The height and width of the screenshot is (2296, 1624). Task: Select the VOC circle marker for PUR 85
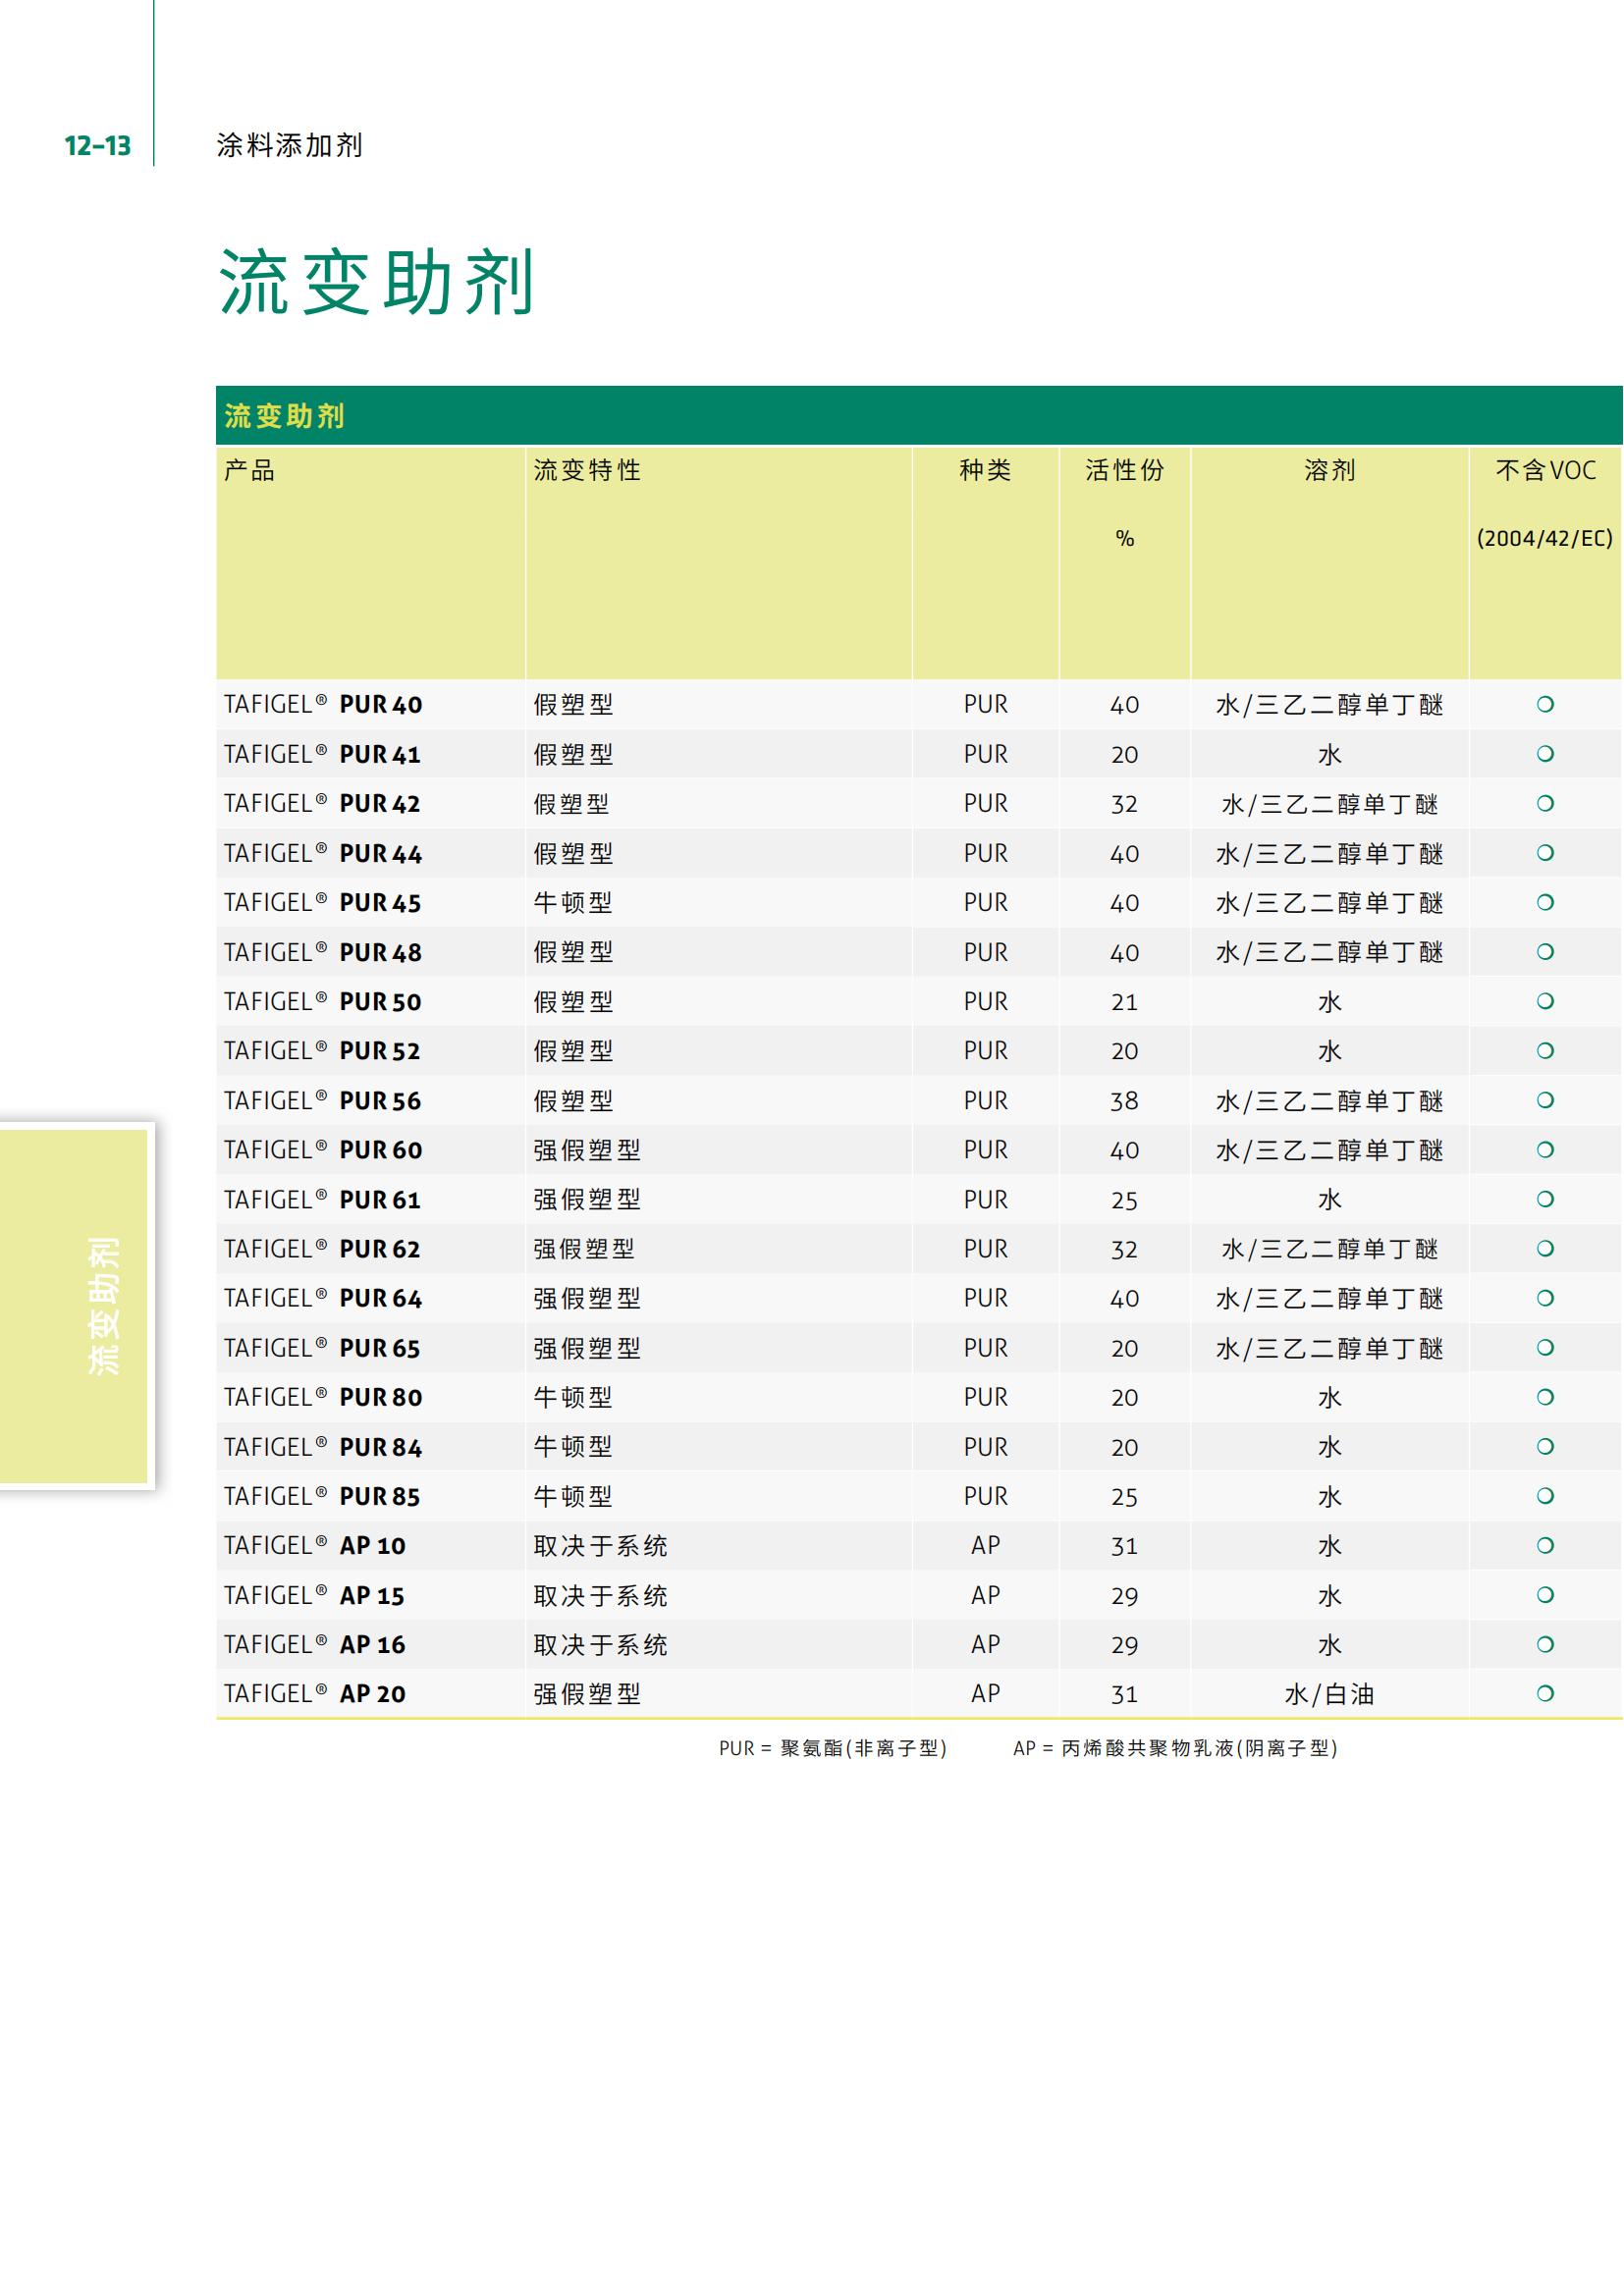point(1545,1496)
